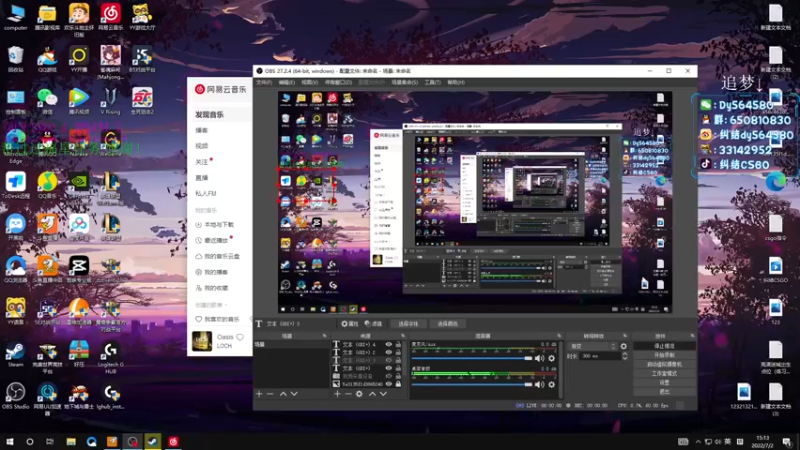This screenshot has width=800, height=450.
Task: Open V Rising desktop shortcut
Action: [110, 101]
